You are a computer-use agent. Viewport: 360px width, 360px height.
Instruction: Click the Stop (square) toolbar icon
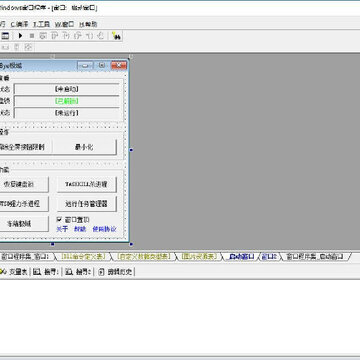tap(32, 36)
